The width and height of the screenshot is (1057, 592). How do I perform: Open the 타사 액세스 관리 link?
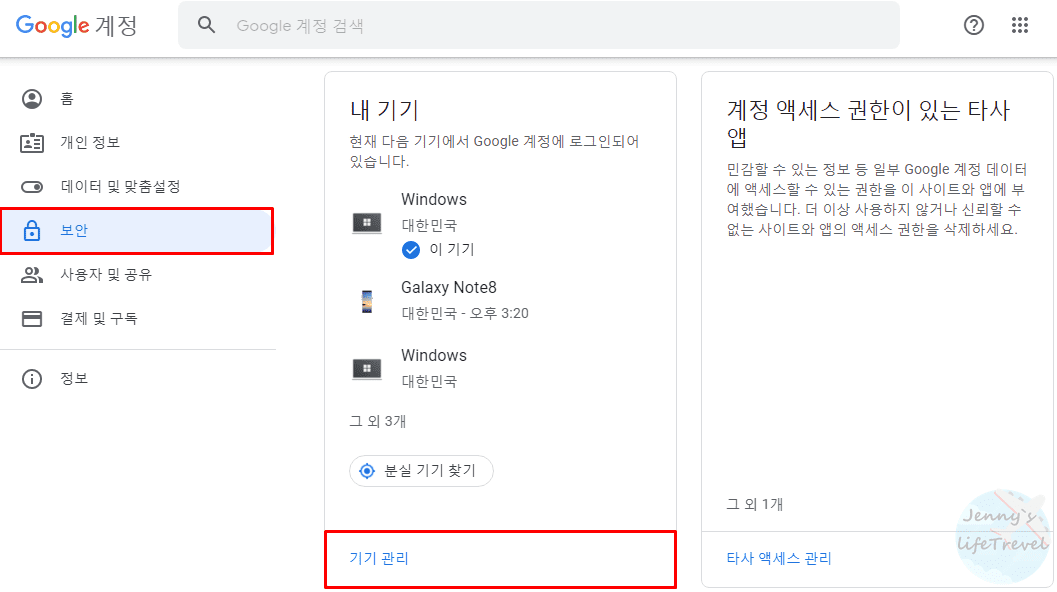click(x=779, y=558)
